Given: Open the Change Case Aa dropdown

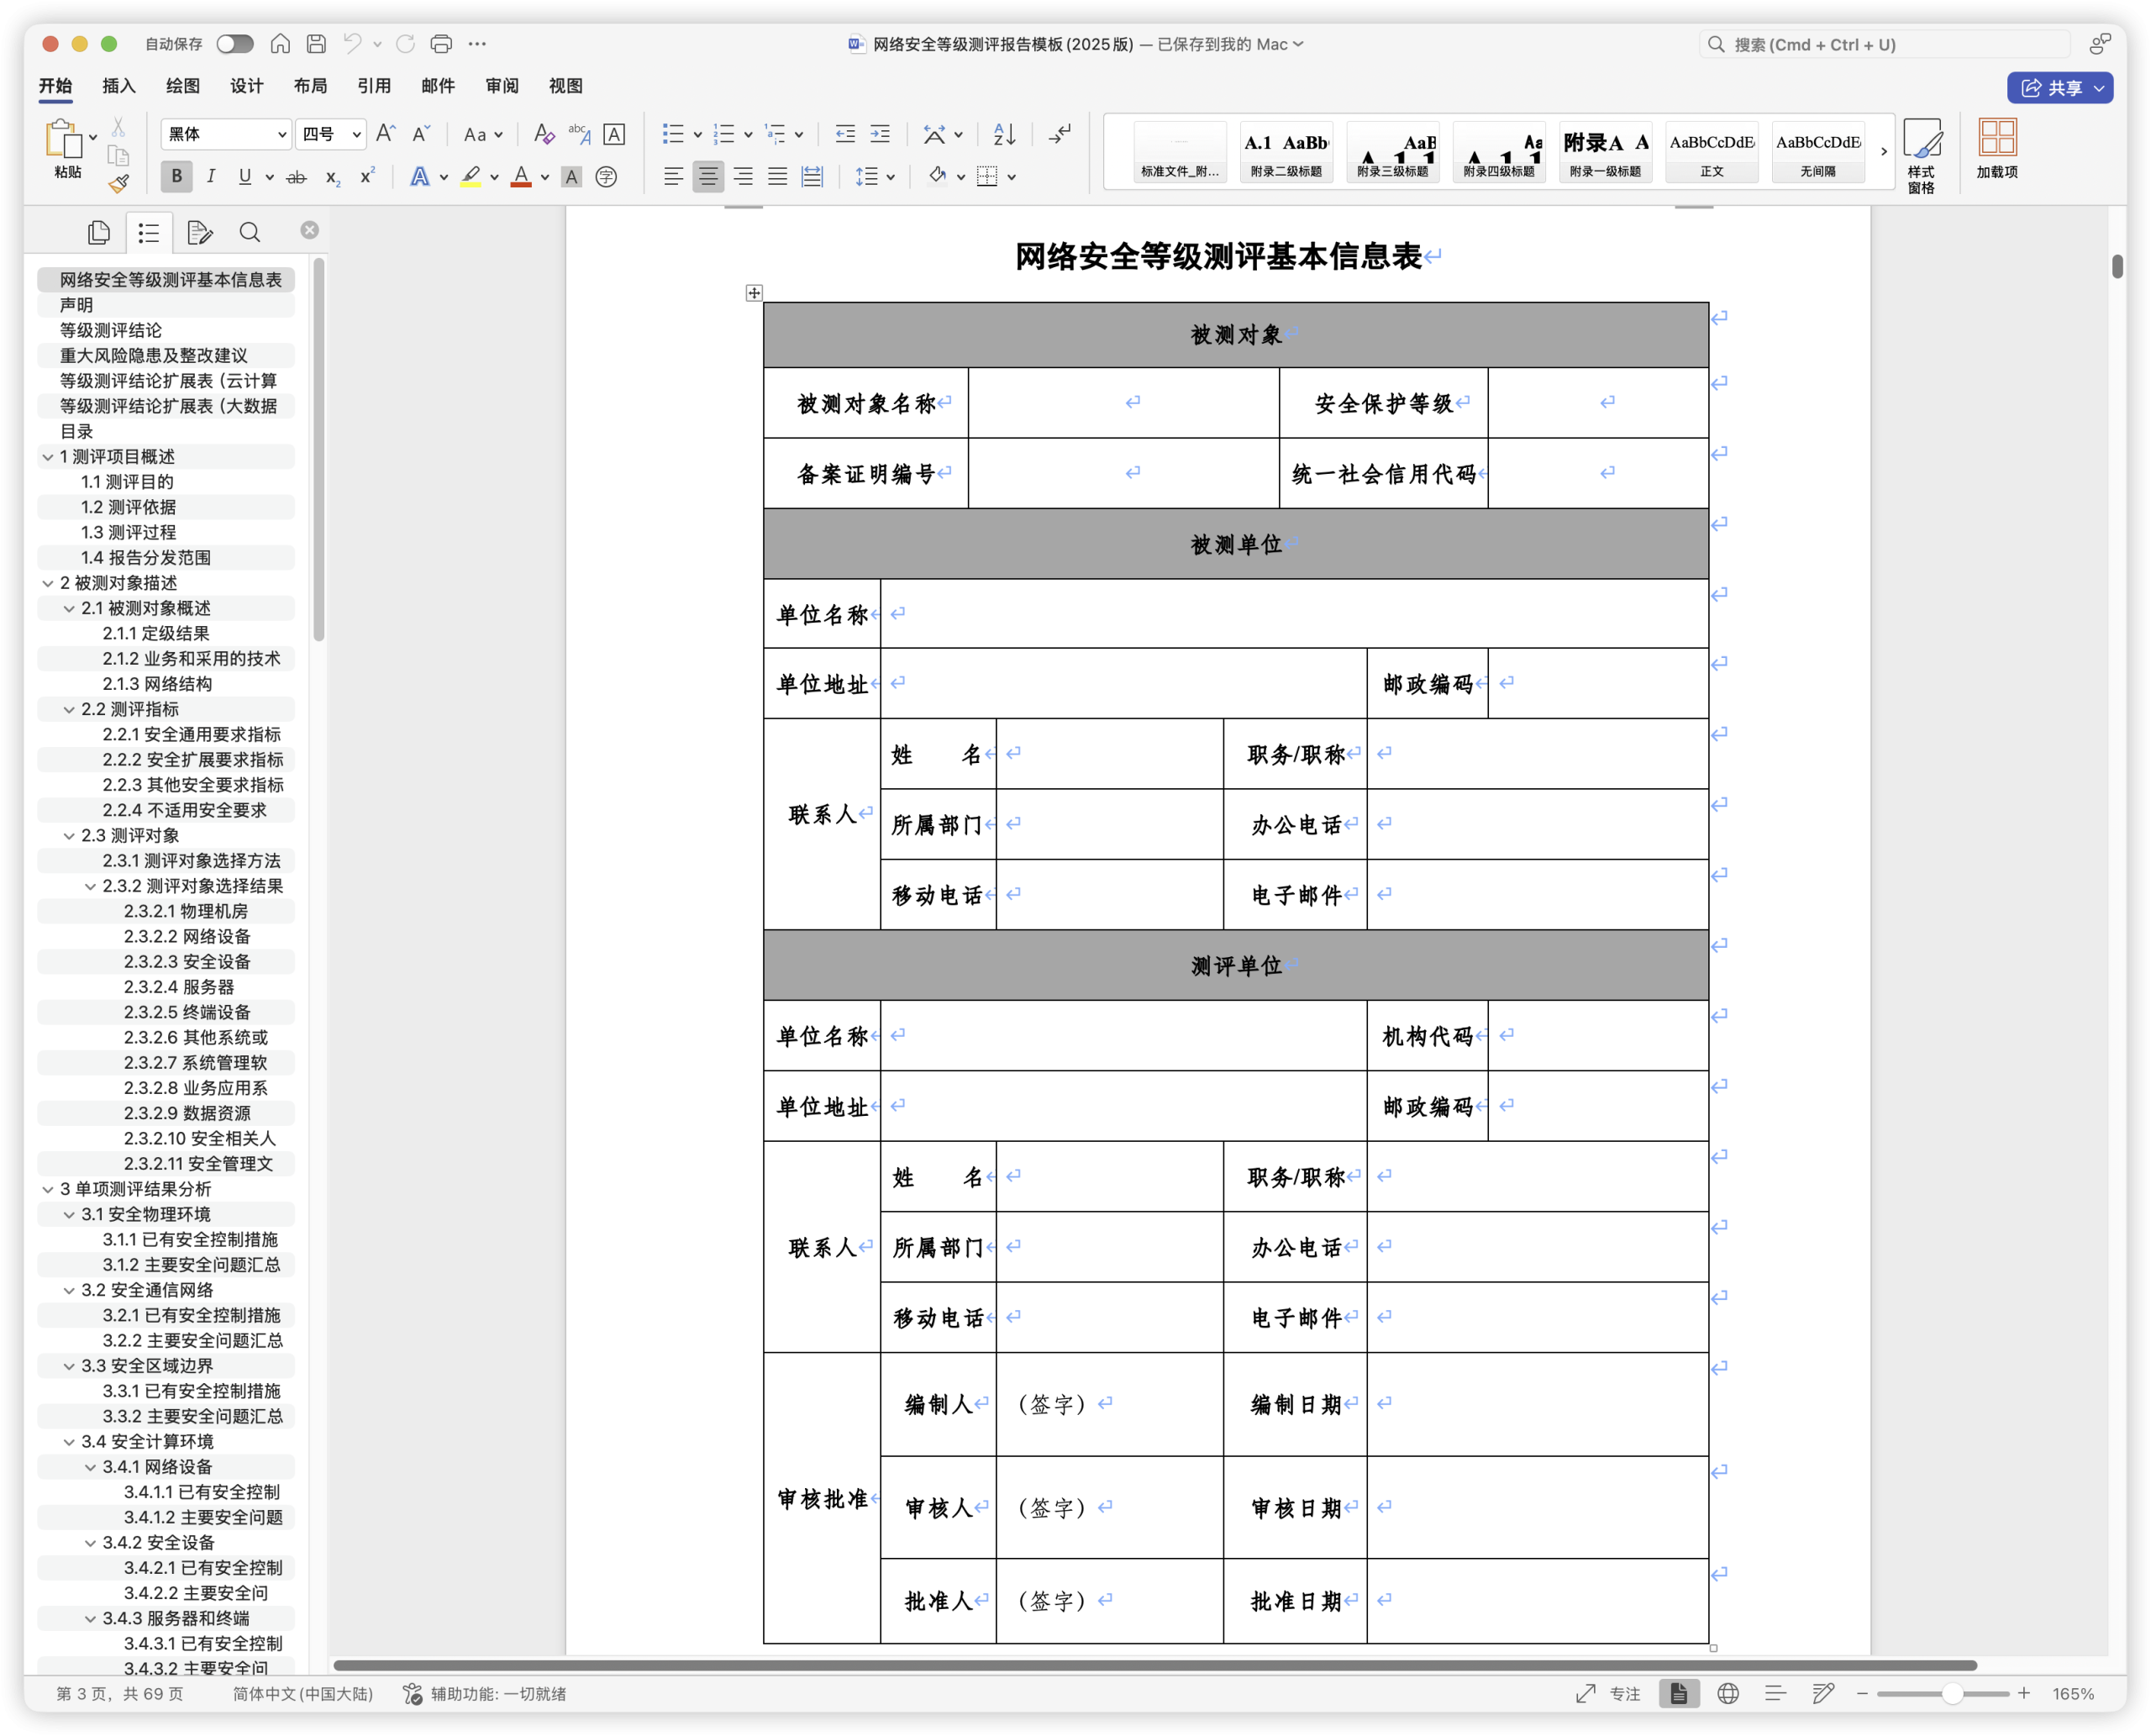Looking at the screenshot, I should point(483,134).
